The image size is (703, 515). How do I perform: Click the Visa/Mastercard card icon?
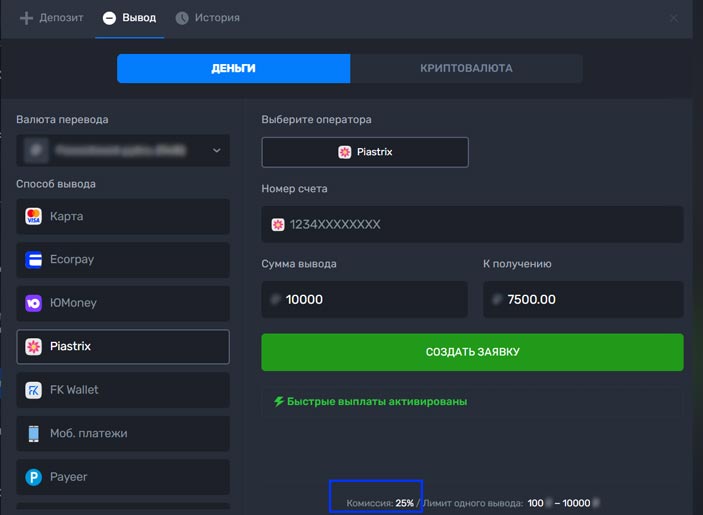[34, 216]
